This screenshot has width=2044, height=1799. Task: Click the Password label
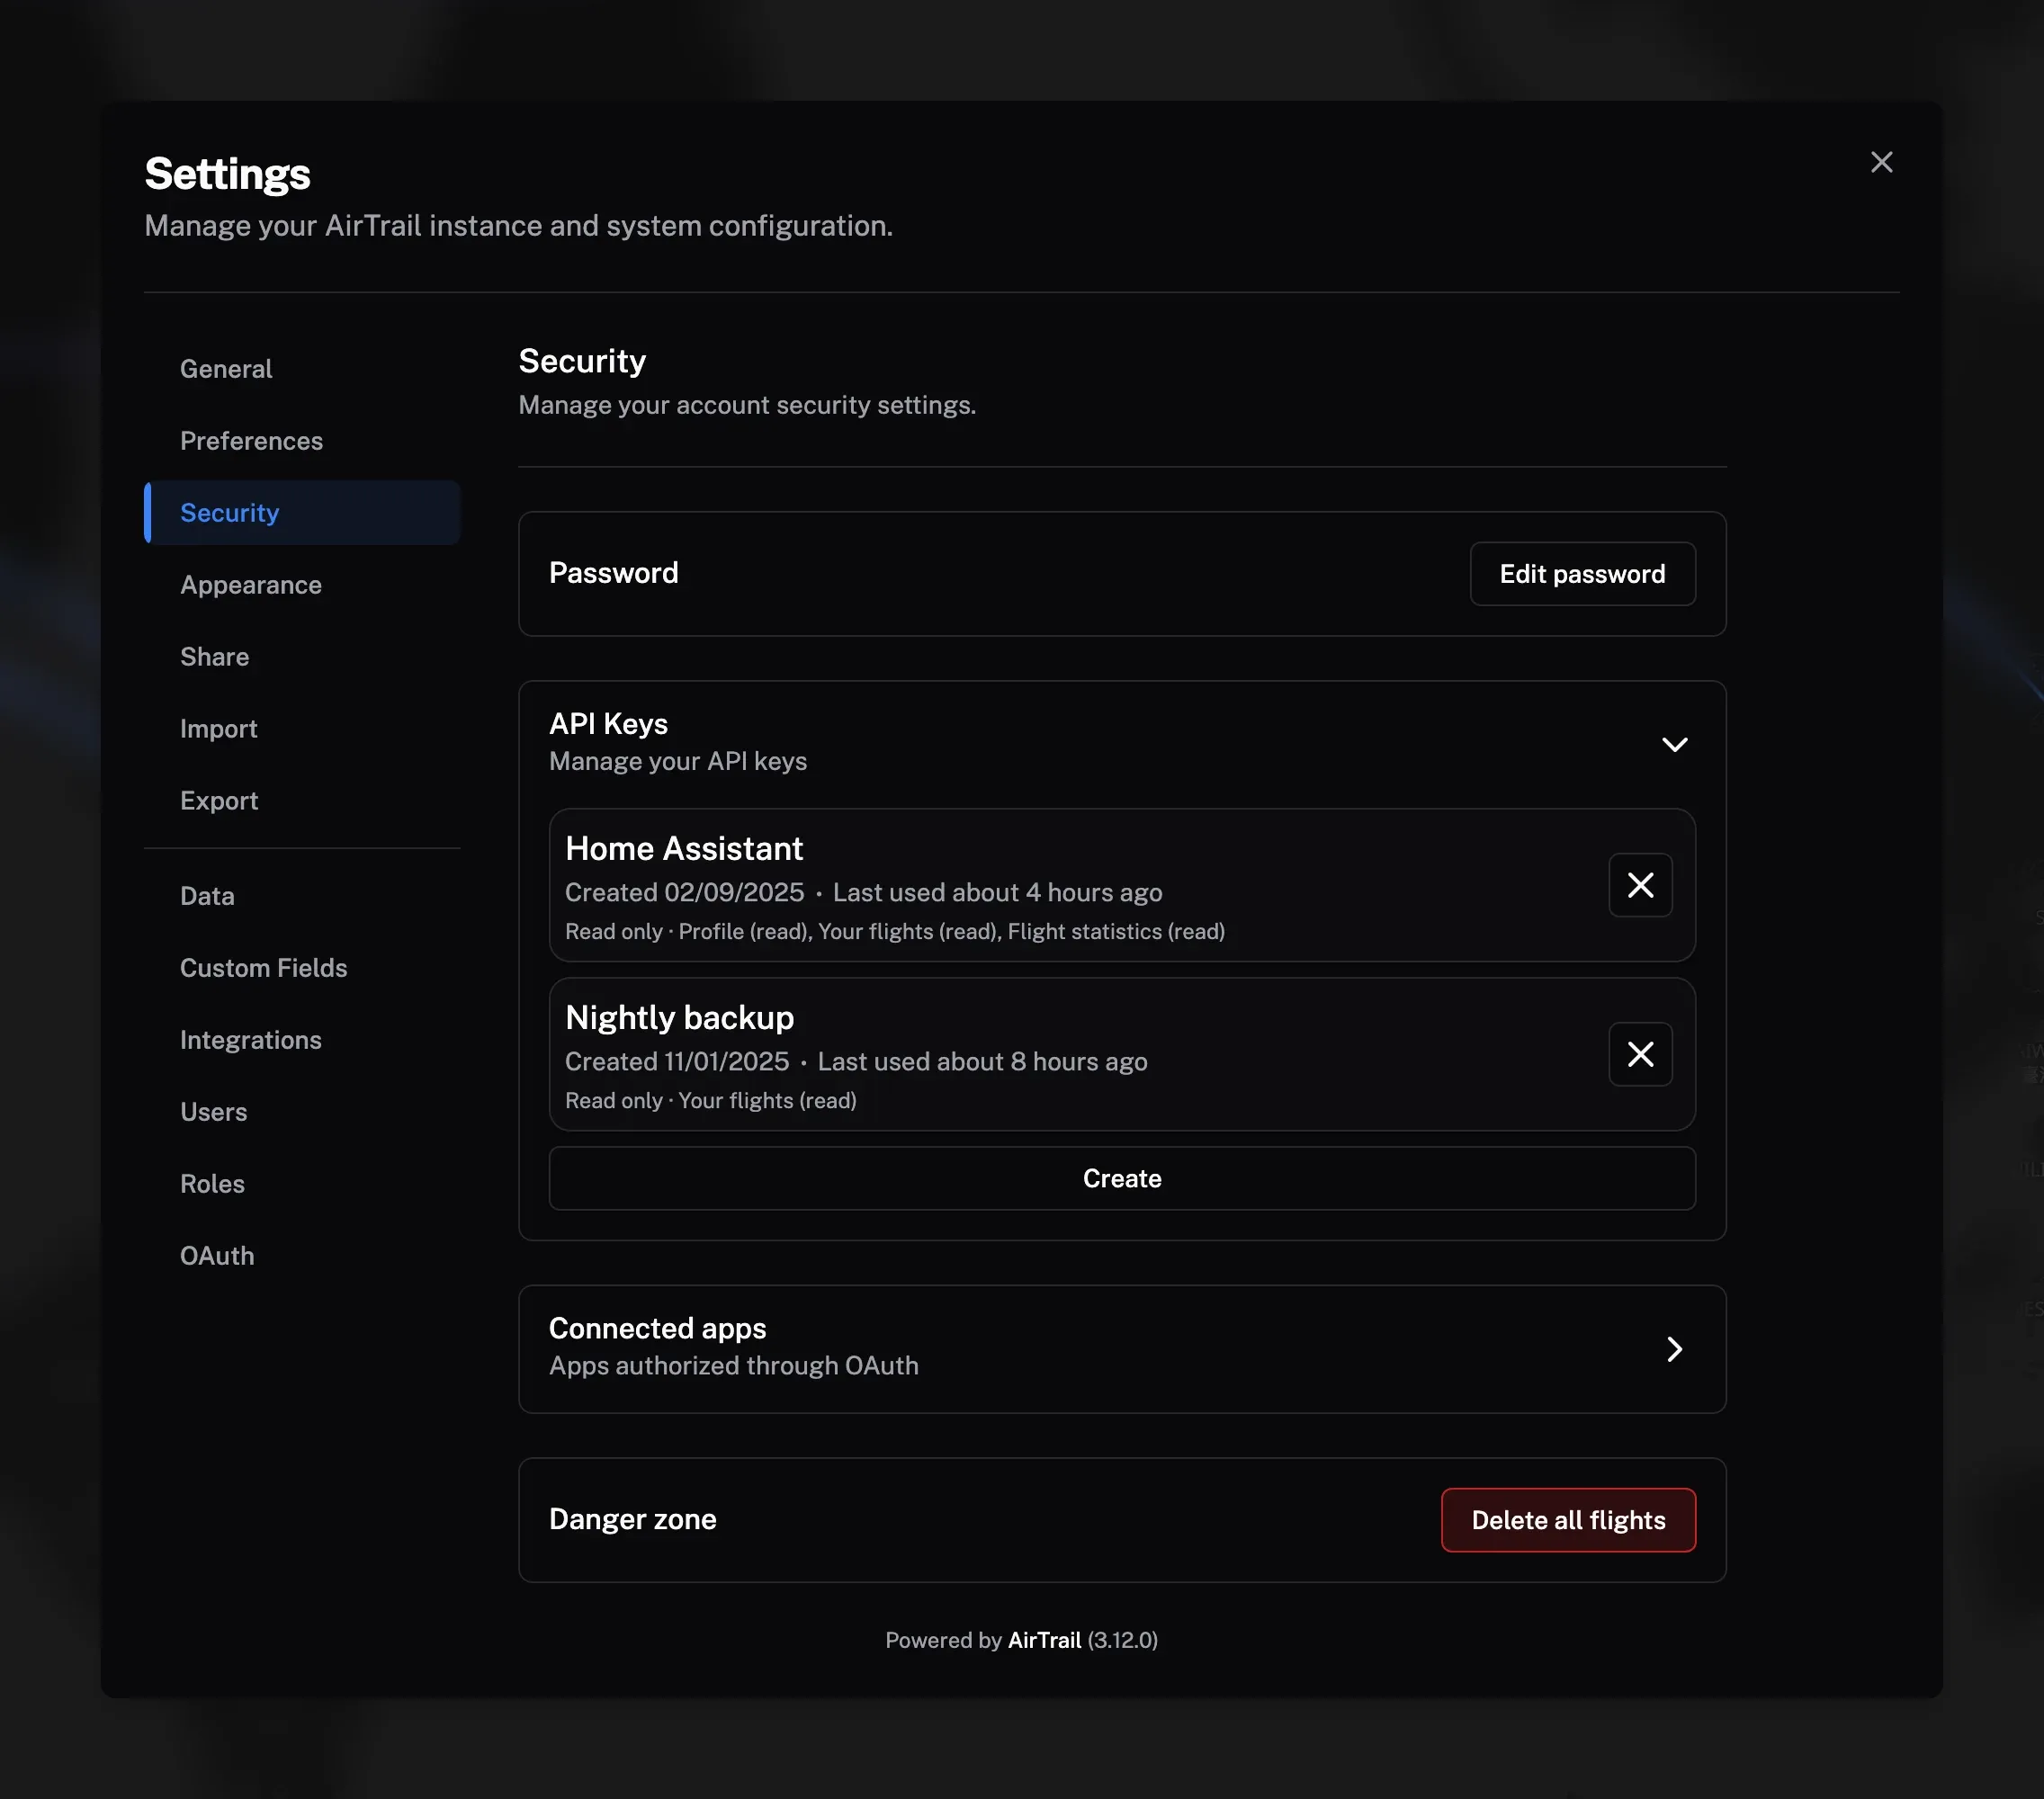coord(614,573)
